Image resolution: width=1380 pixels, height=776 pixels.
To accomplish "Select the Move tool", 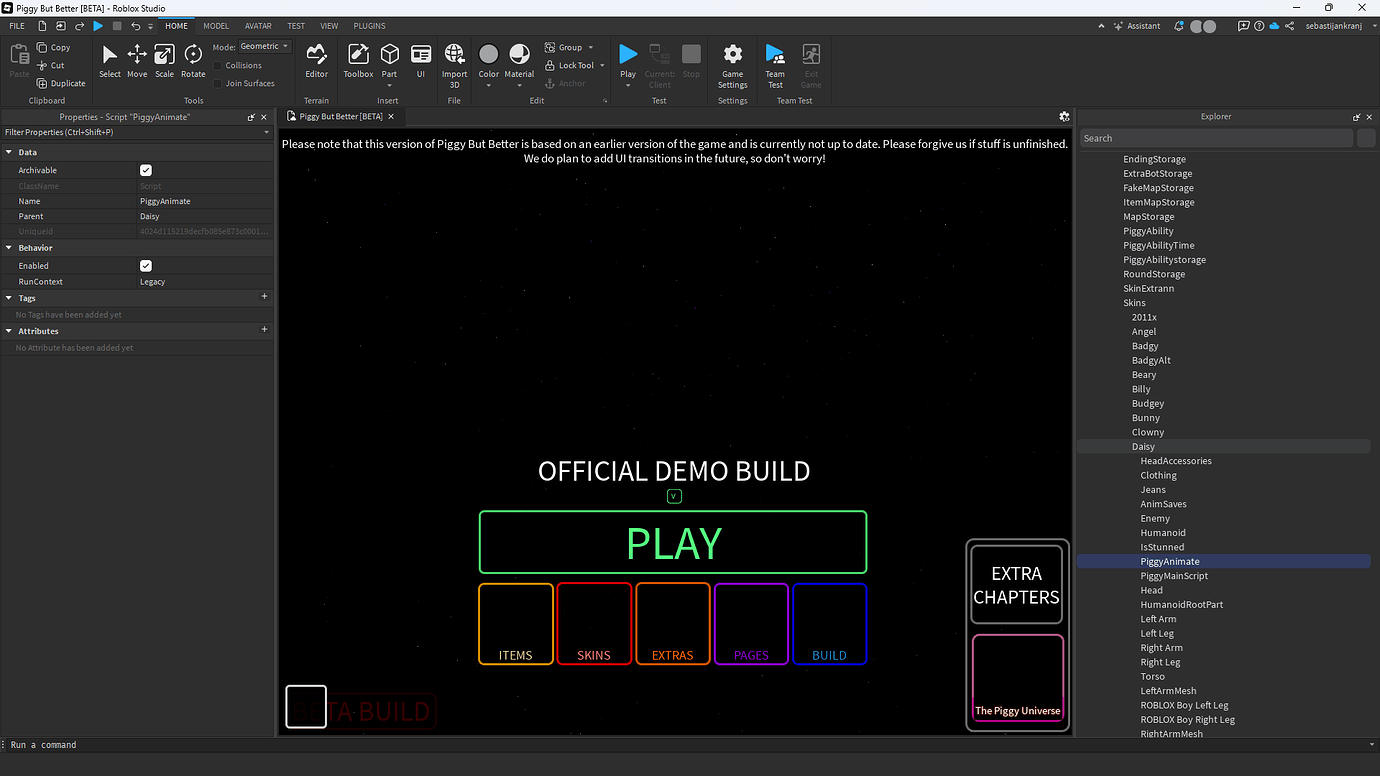I will tap(136, 60).
